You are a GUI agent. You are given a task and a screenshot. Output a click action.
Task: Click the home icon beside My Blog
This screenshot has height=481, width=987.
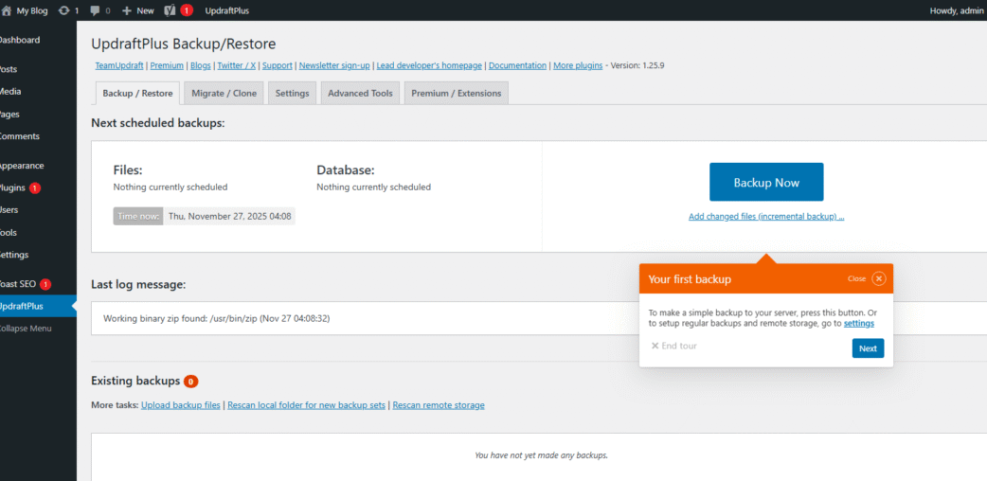tap(7, 11)
